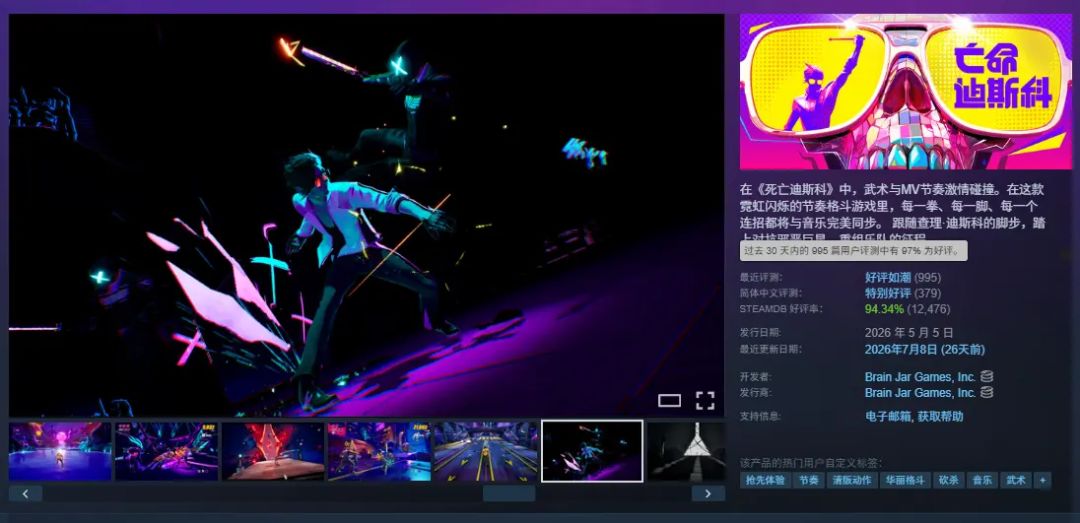
Task: Select the 华丽格斗 tag
Action: click(905, 480)
